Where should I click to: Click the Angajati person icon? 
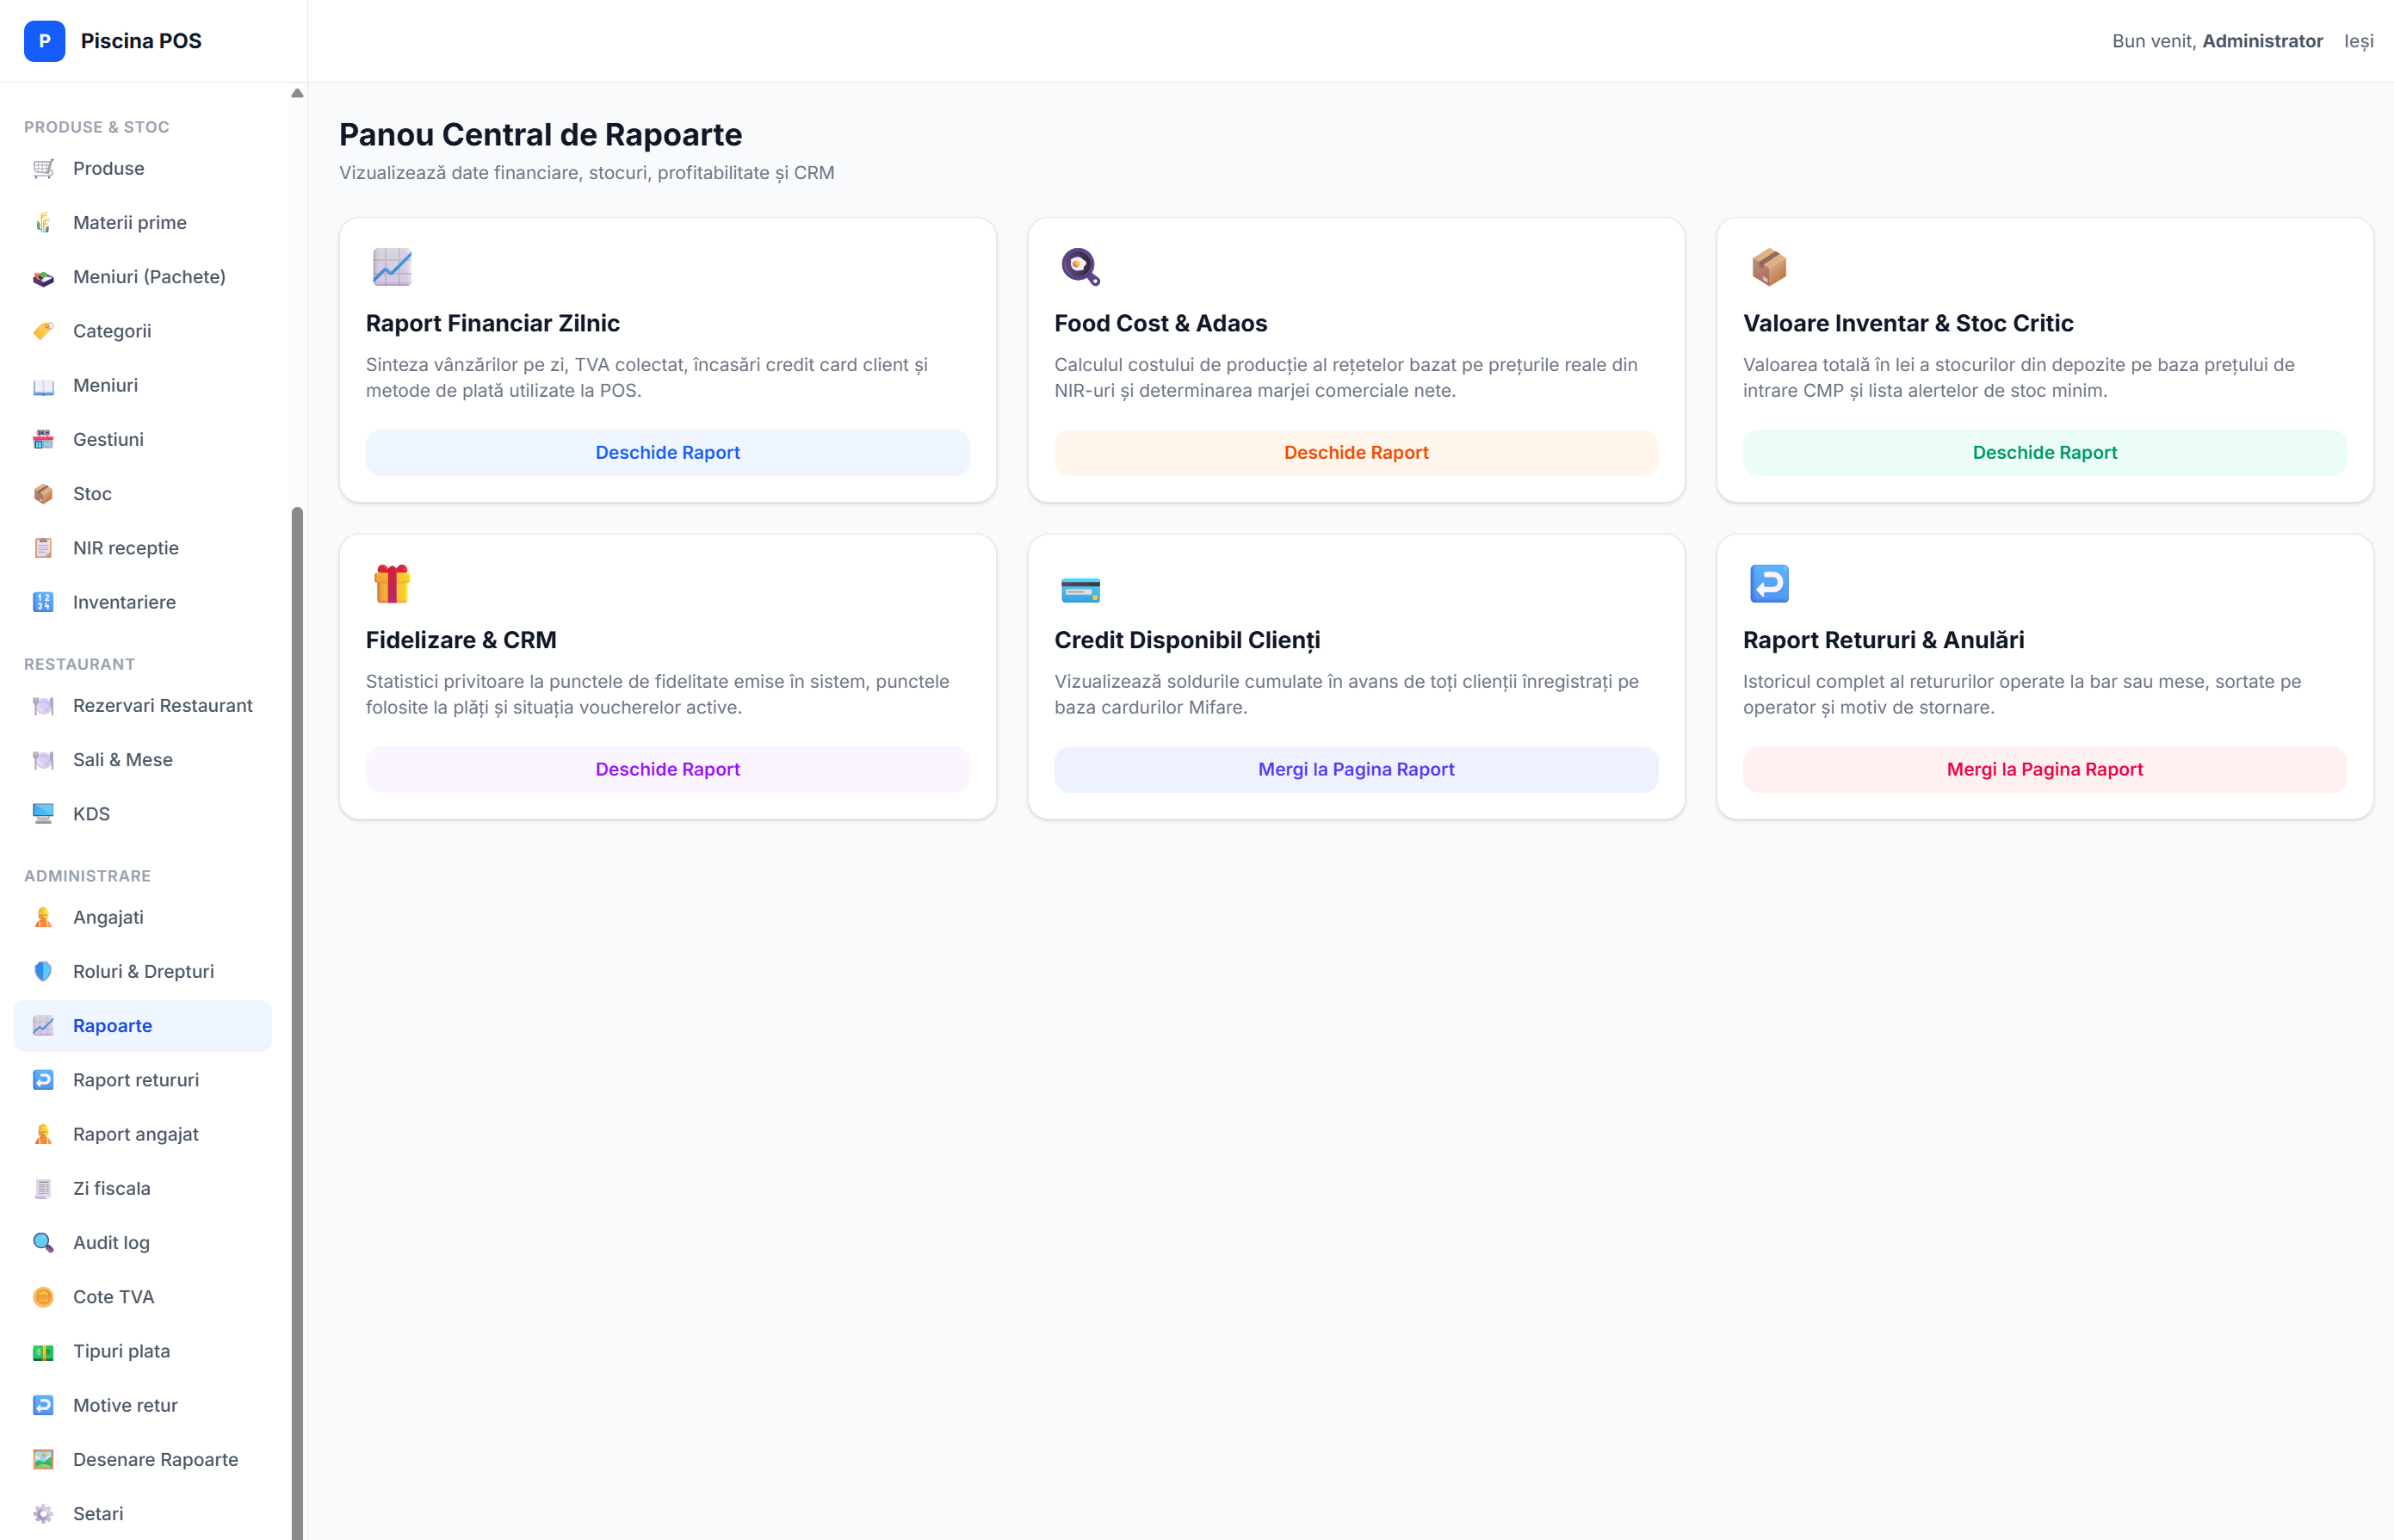click(43, 917)
